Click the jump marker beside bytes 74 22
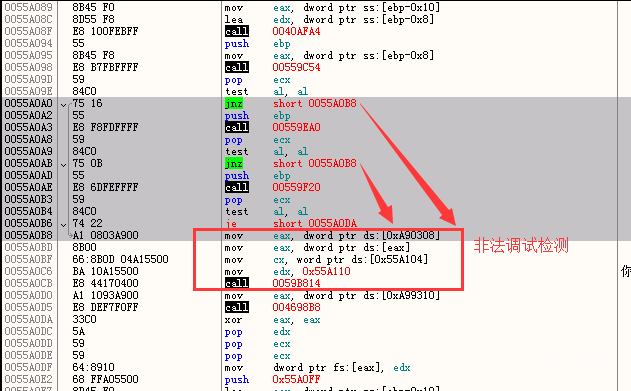This screenshot has height=391, width=631. pos(63,224)
